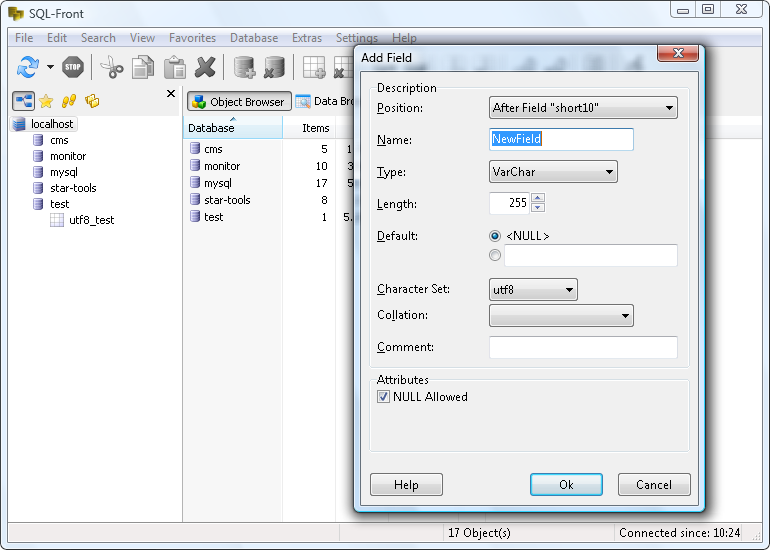Image resolution: width=770 pixels, height=550 pixels.
Task: Click the Paste clipboard icon
Action: pos(174,67)
